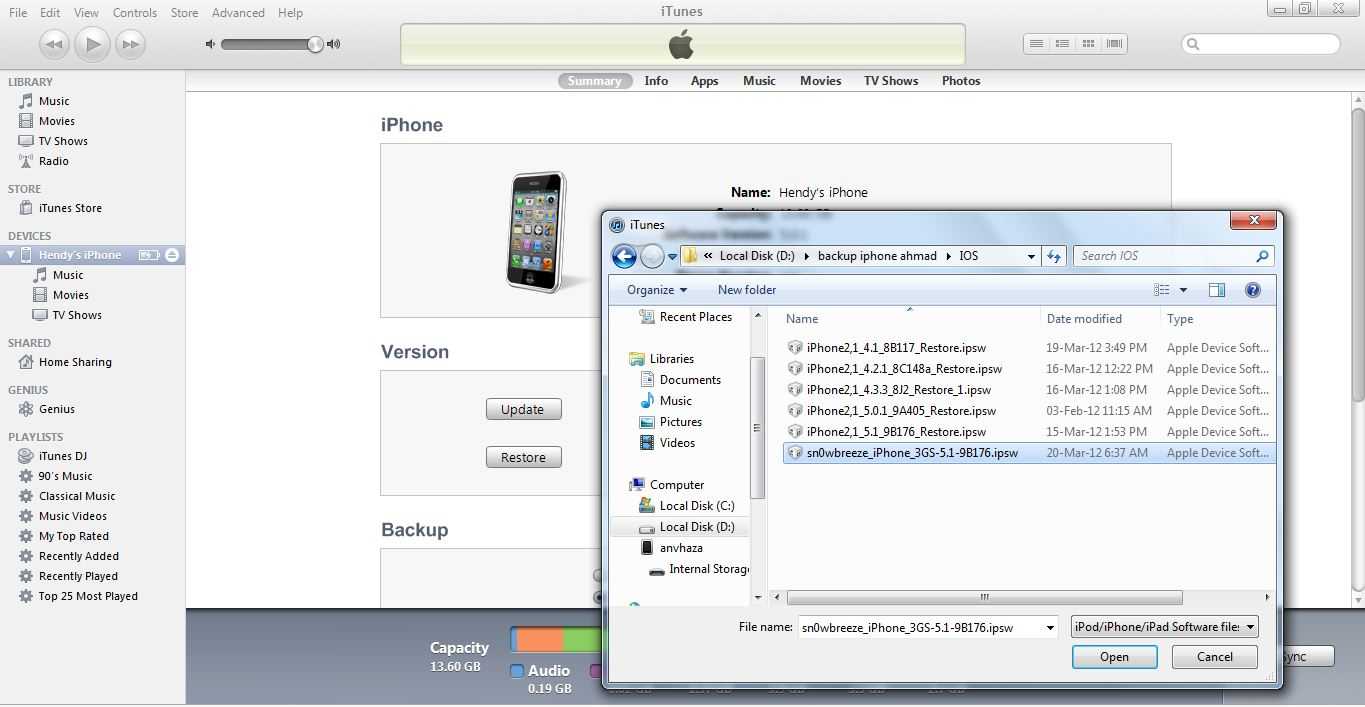Click the refresh button beside the address bar
This screenshot has width=1365, height=707.
click(1054, 256)
